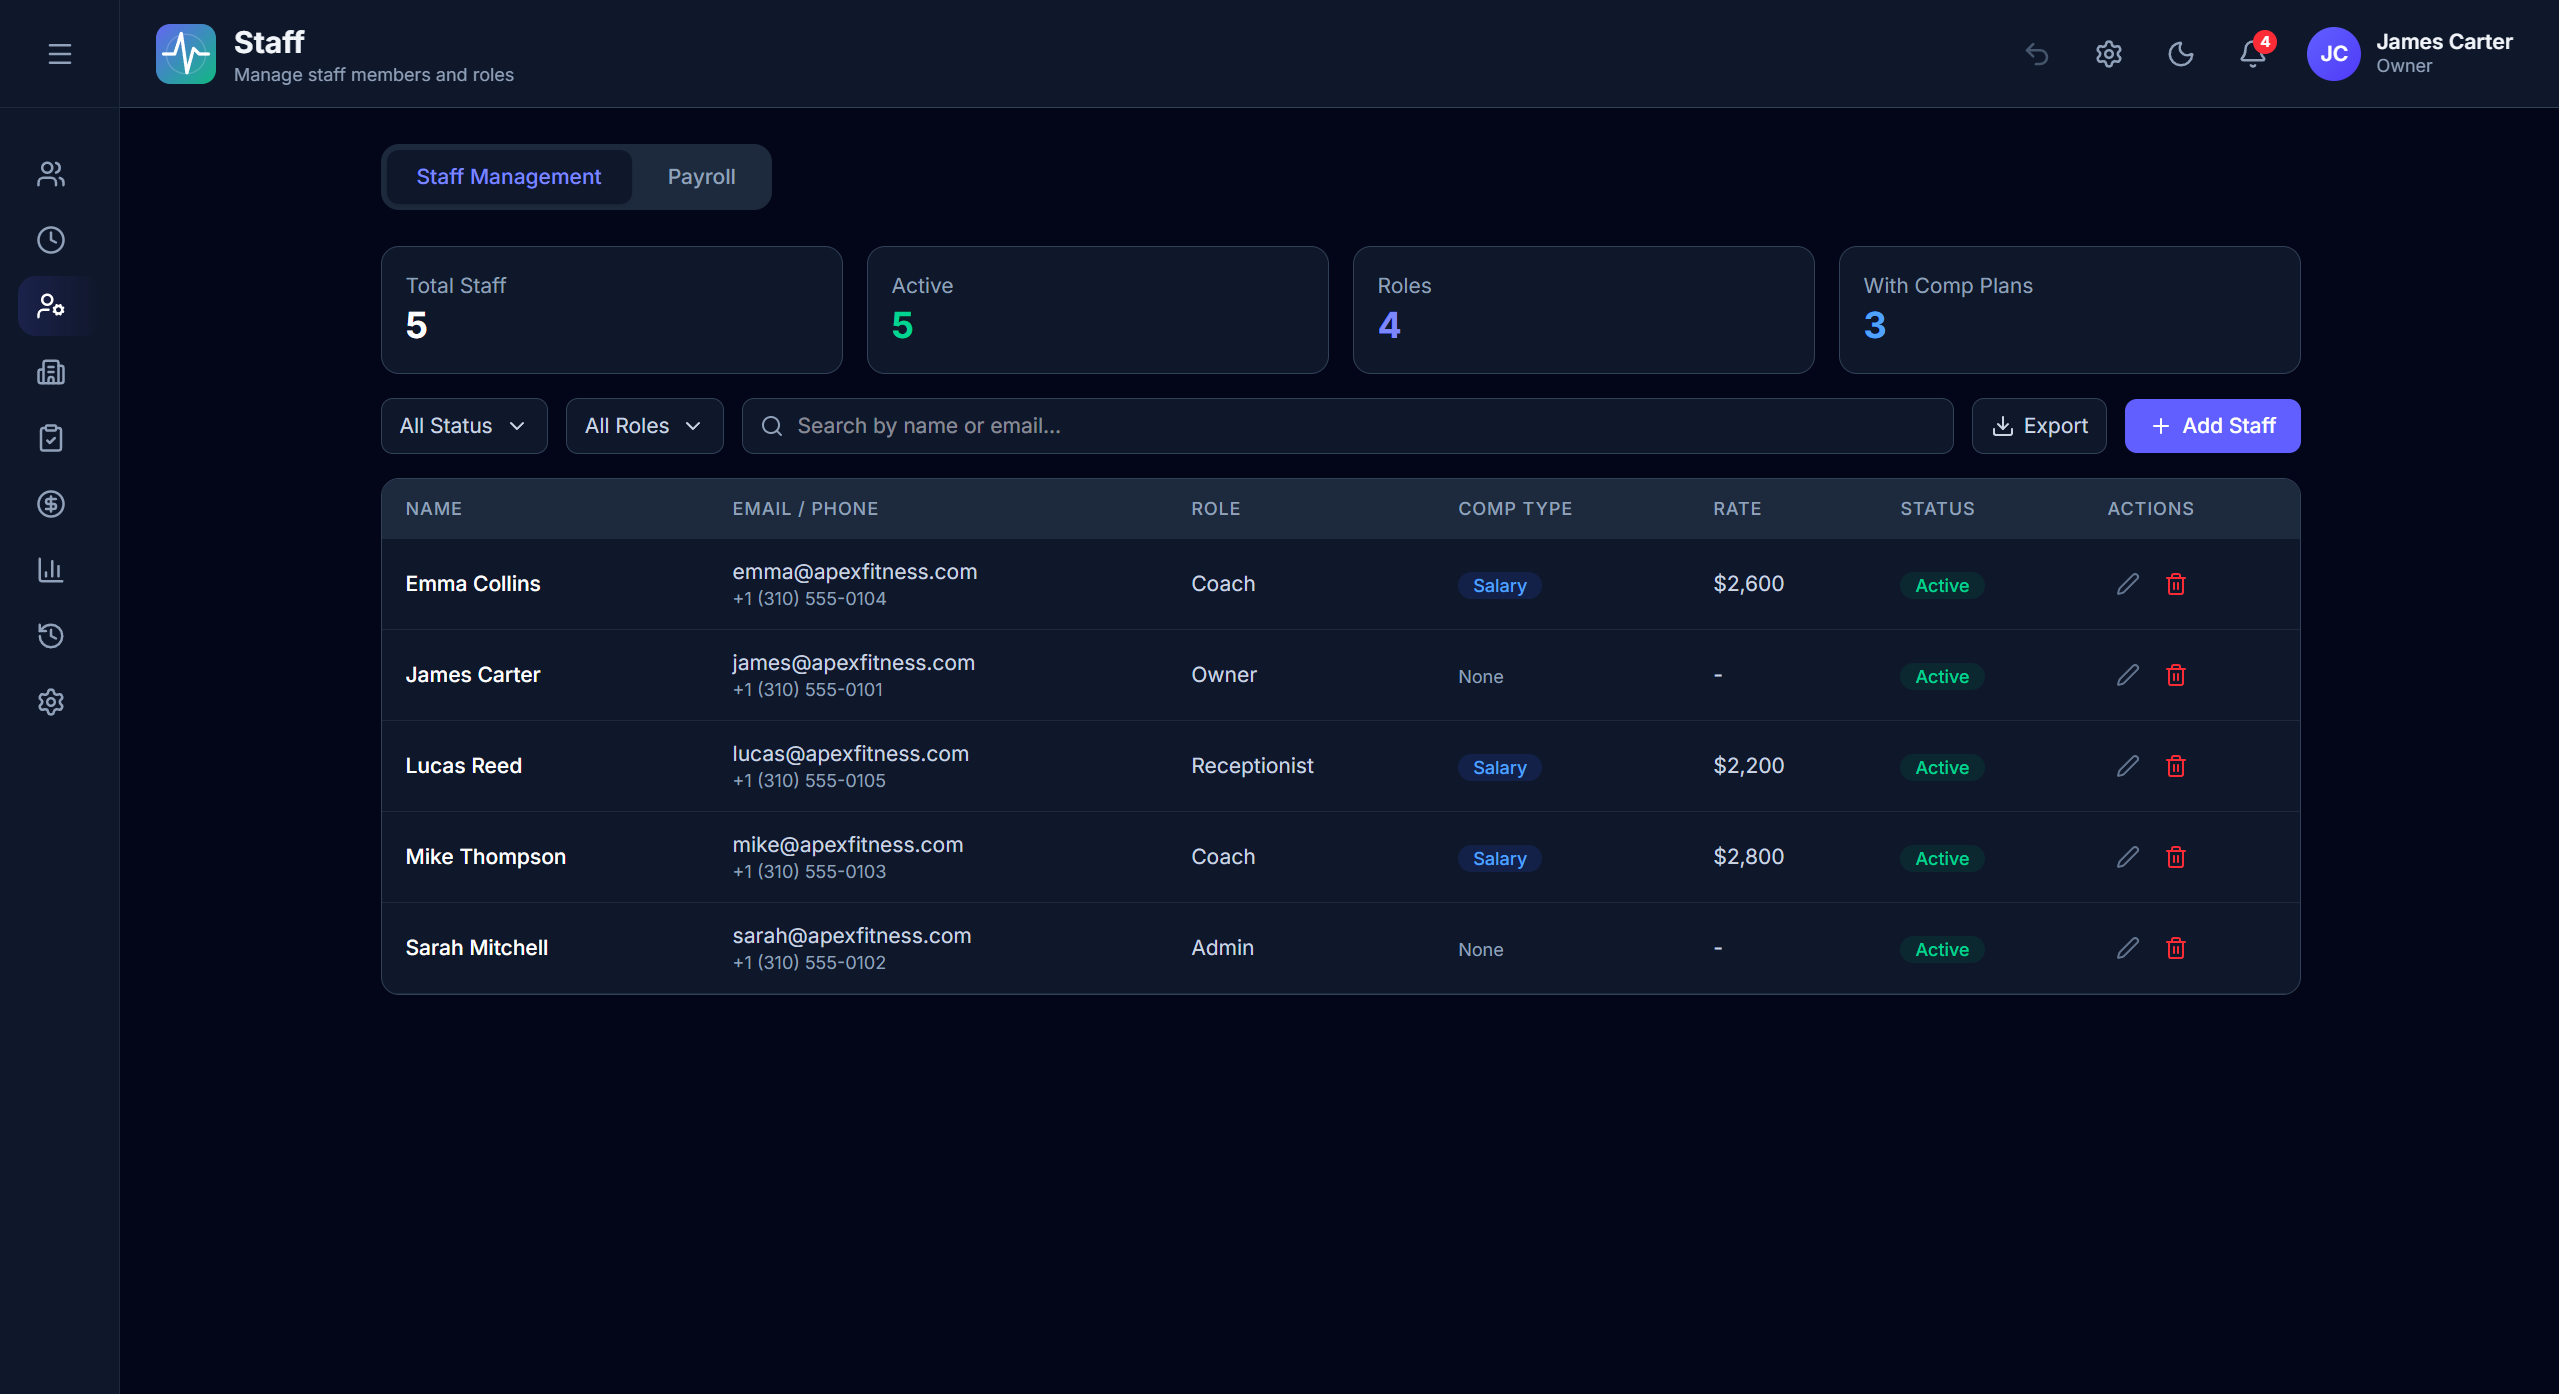2559x1394 pixels.
Task: Switch to the Payroll tab
Action: coord(701,176)
